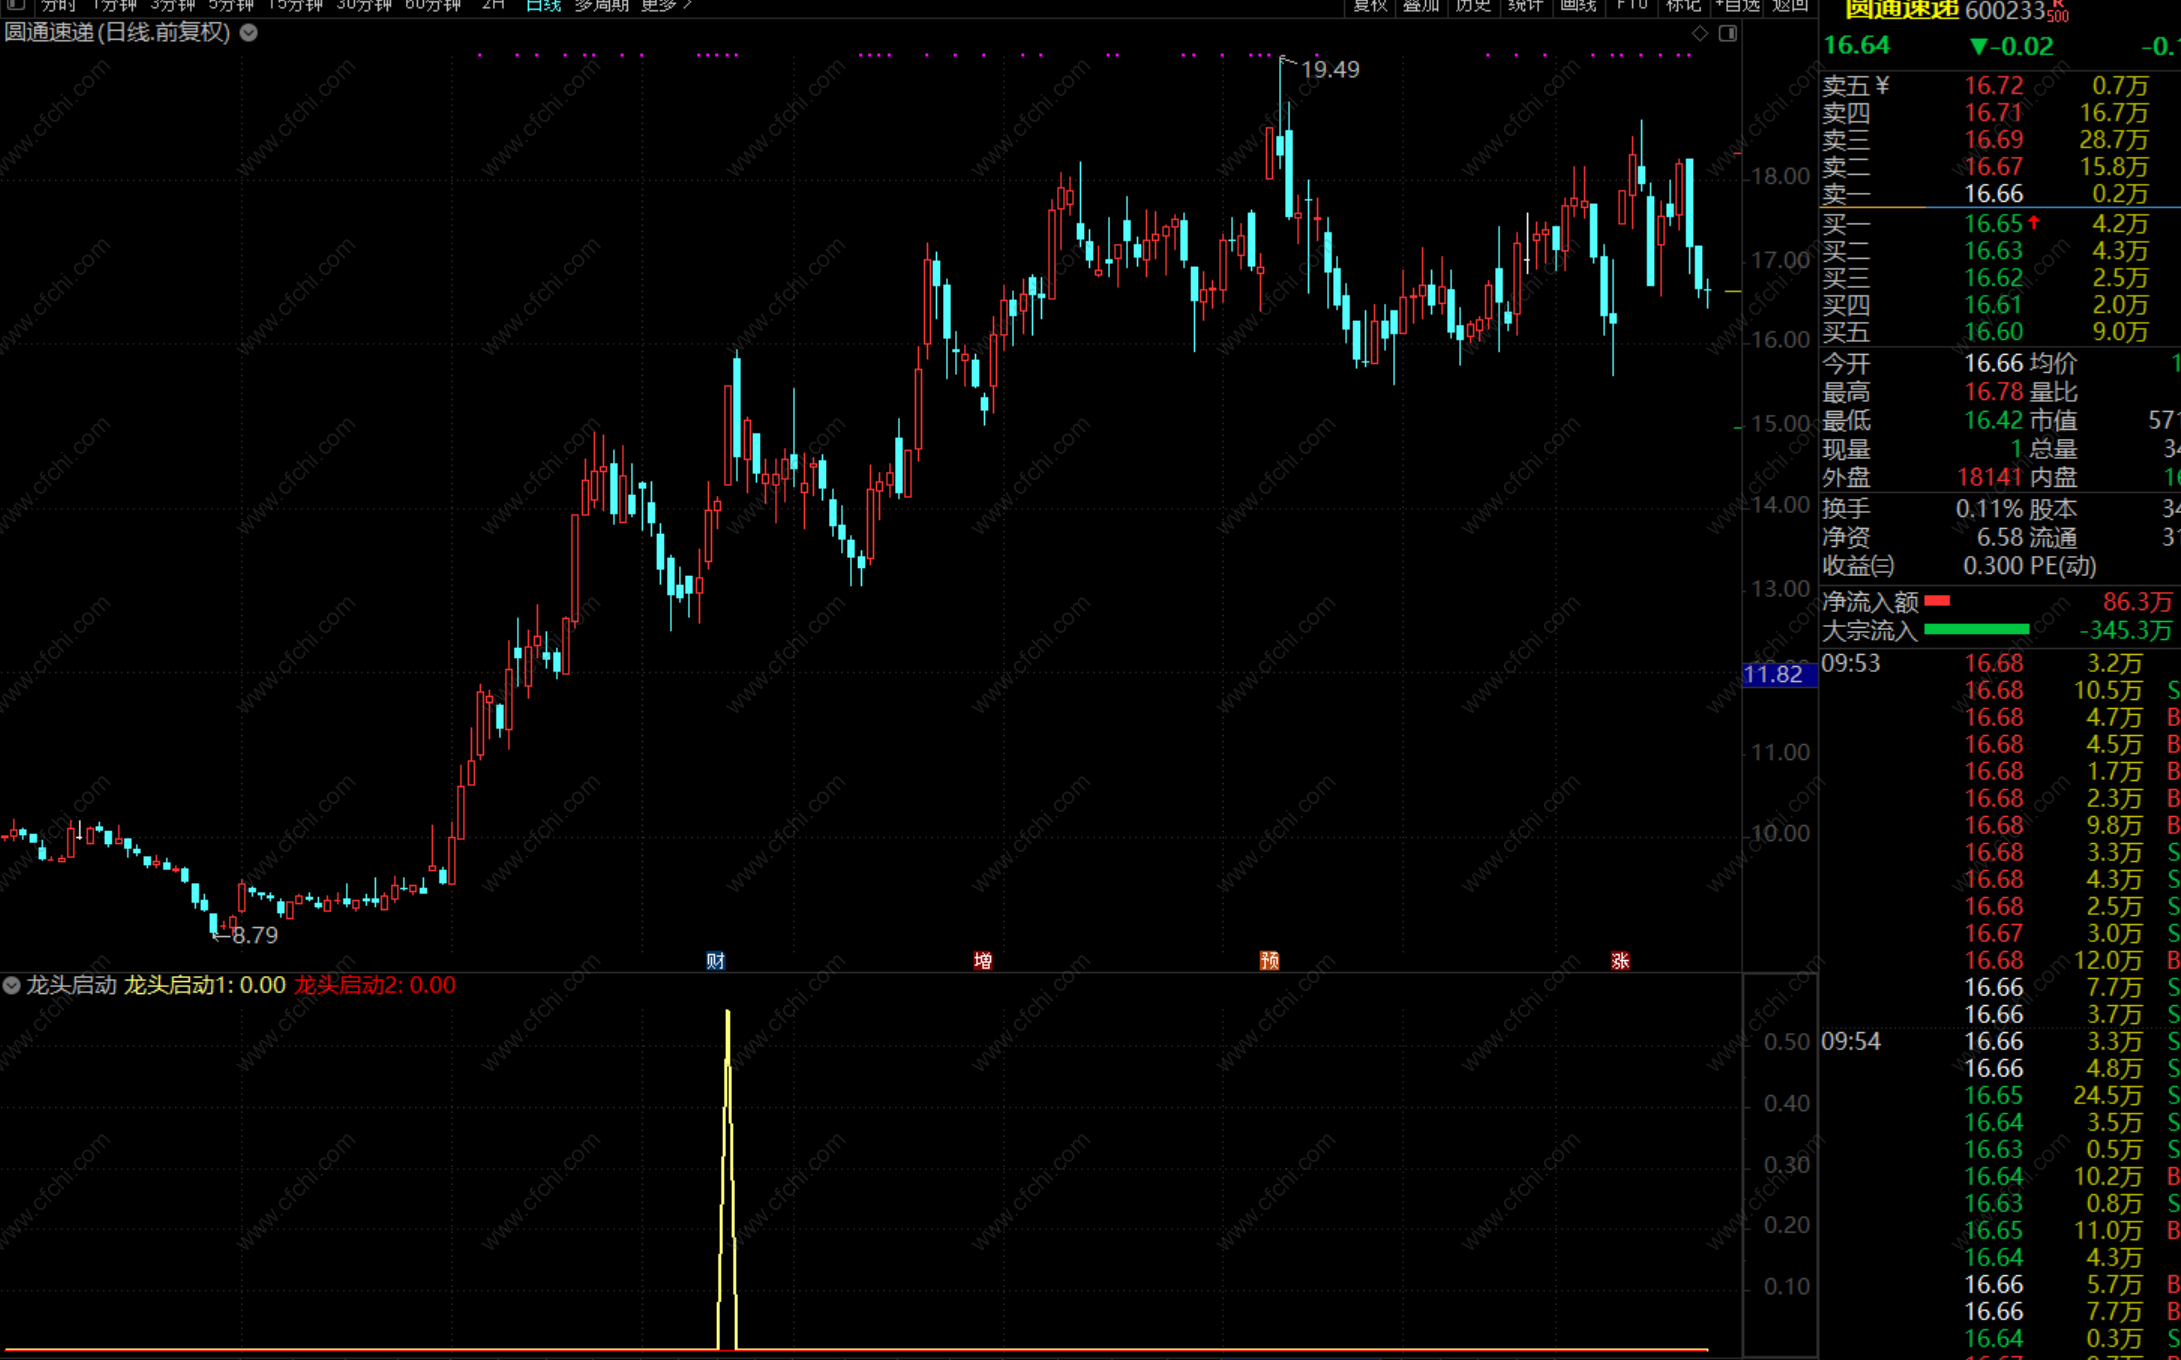Open the 画线 drawing tools button
Viewport: 2181px width, 1360px height.
coord(1578,5)
